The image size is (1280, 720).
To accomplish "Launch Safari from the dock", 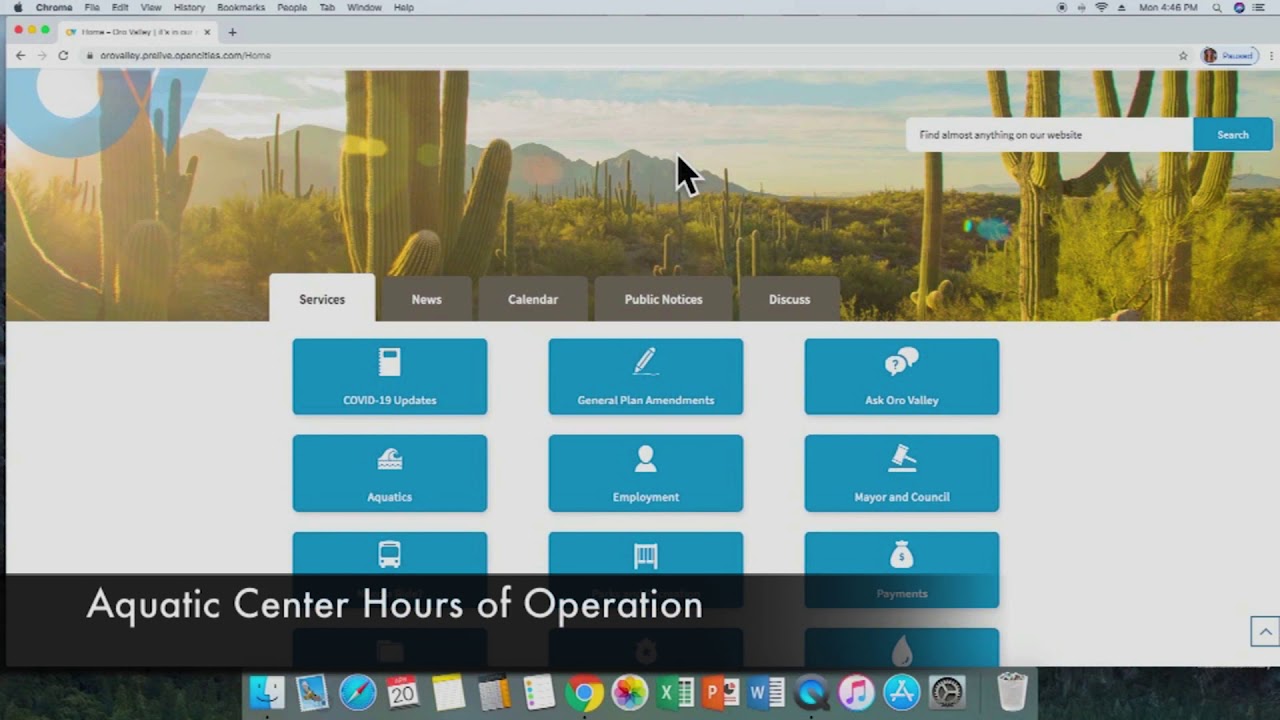I will pyautogui.click(x=357, y=692).
